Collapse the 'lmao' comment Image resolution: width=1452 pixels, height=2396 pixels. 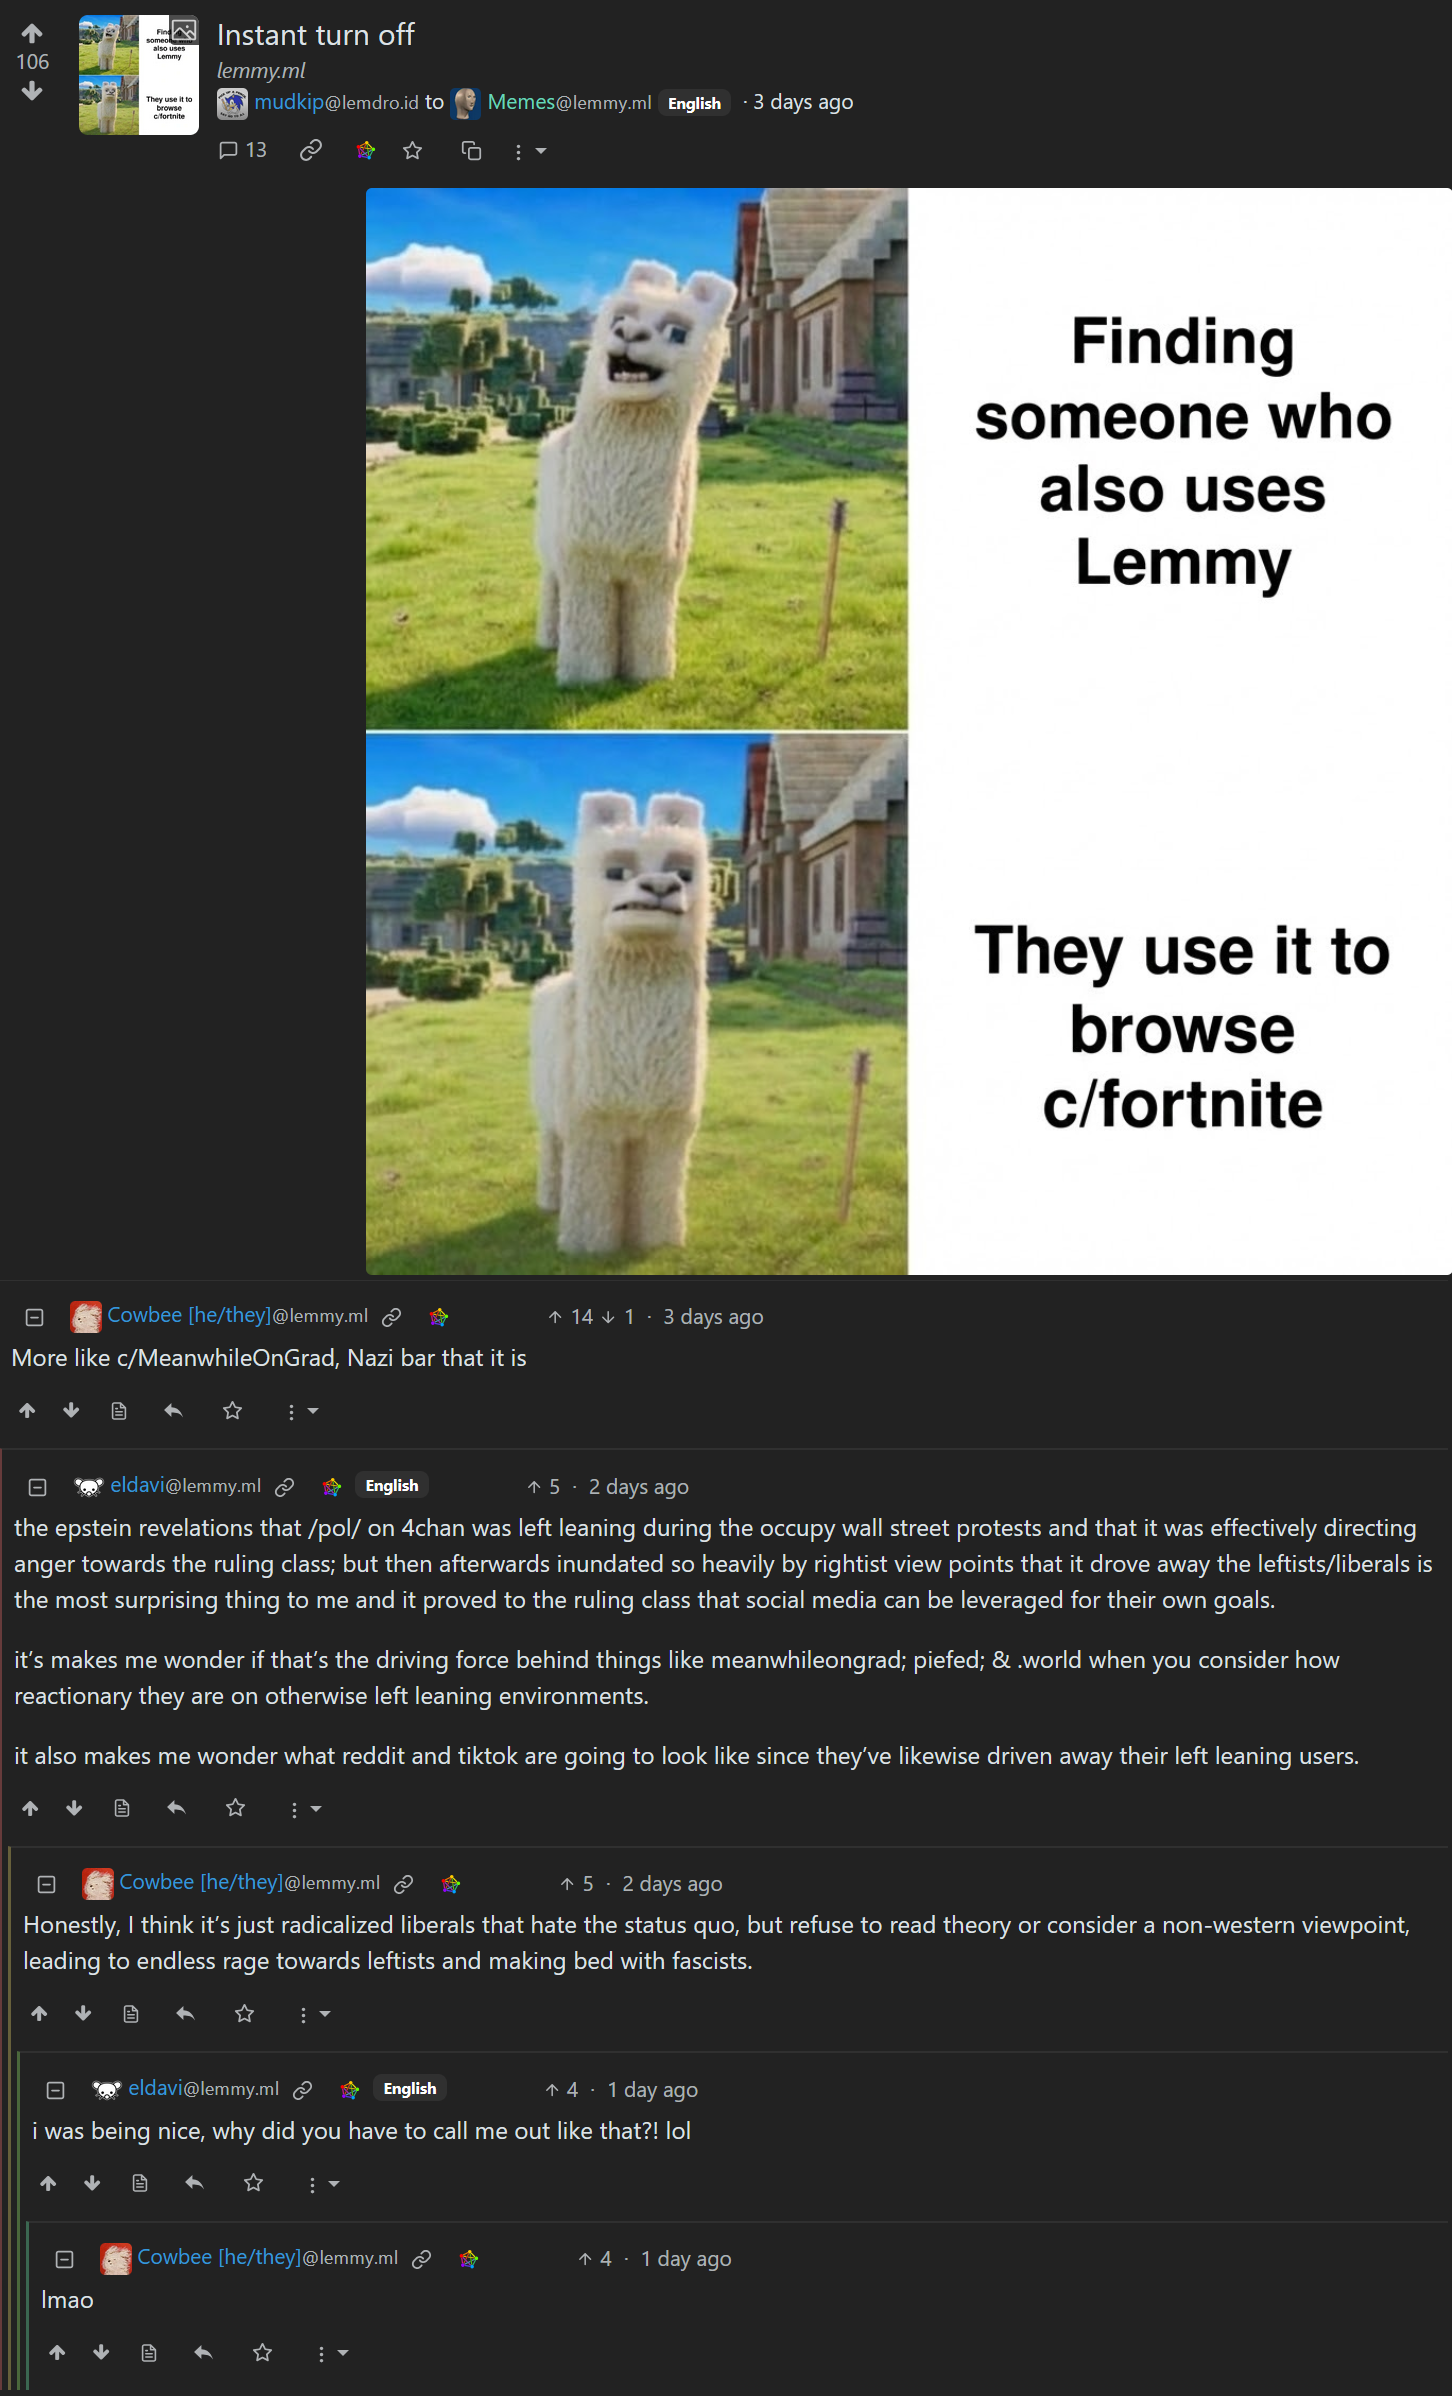[65, 2259]
